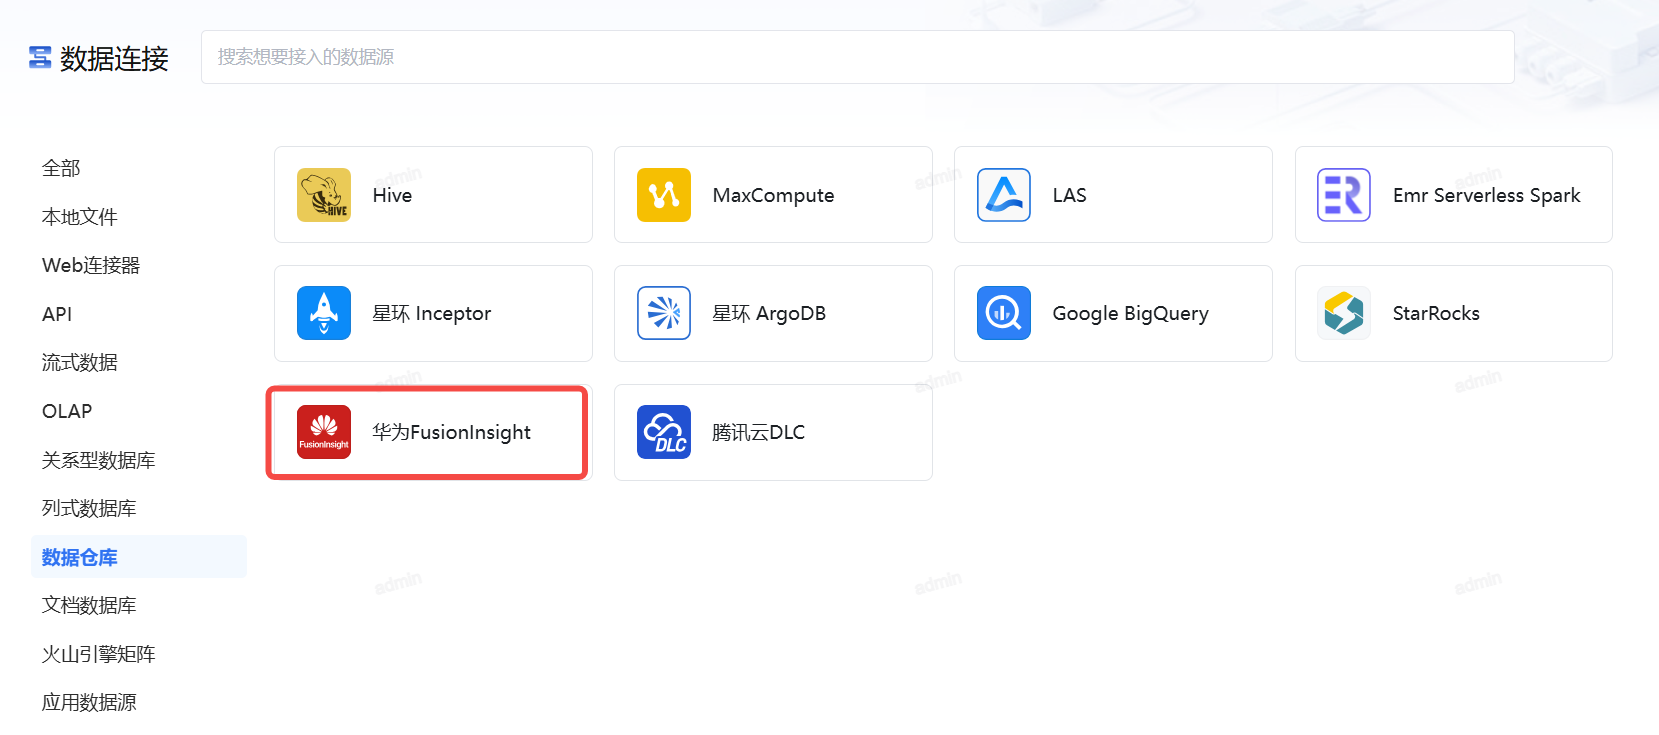1659x735 pixels.
Task: Choose the 星环 ArgoDB label
Action: (769, 313)
